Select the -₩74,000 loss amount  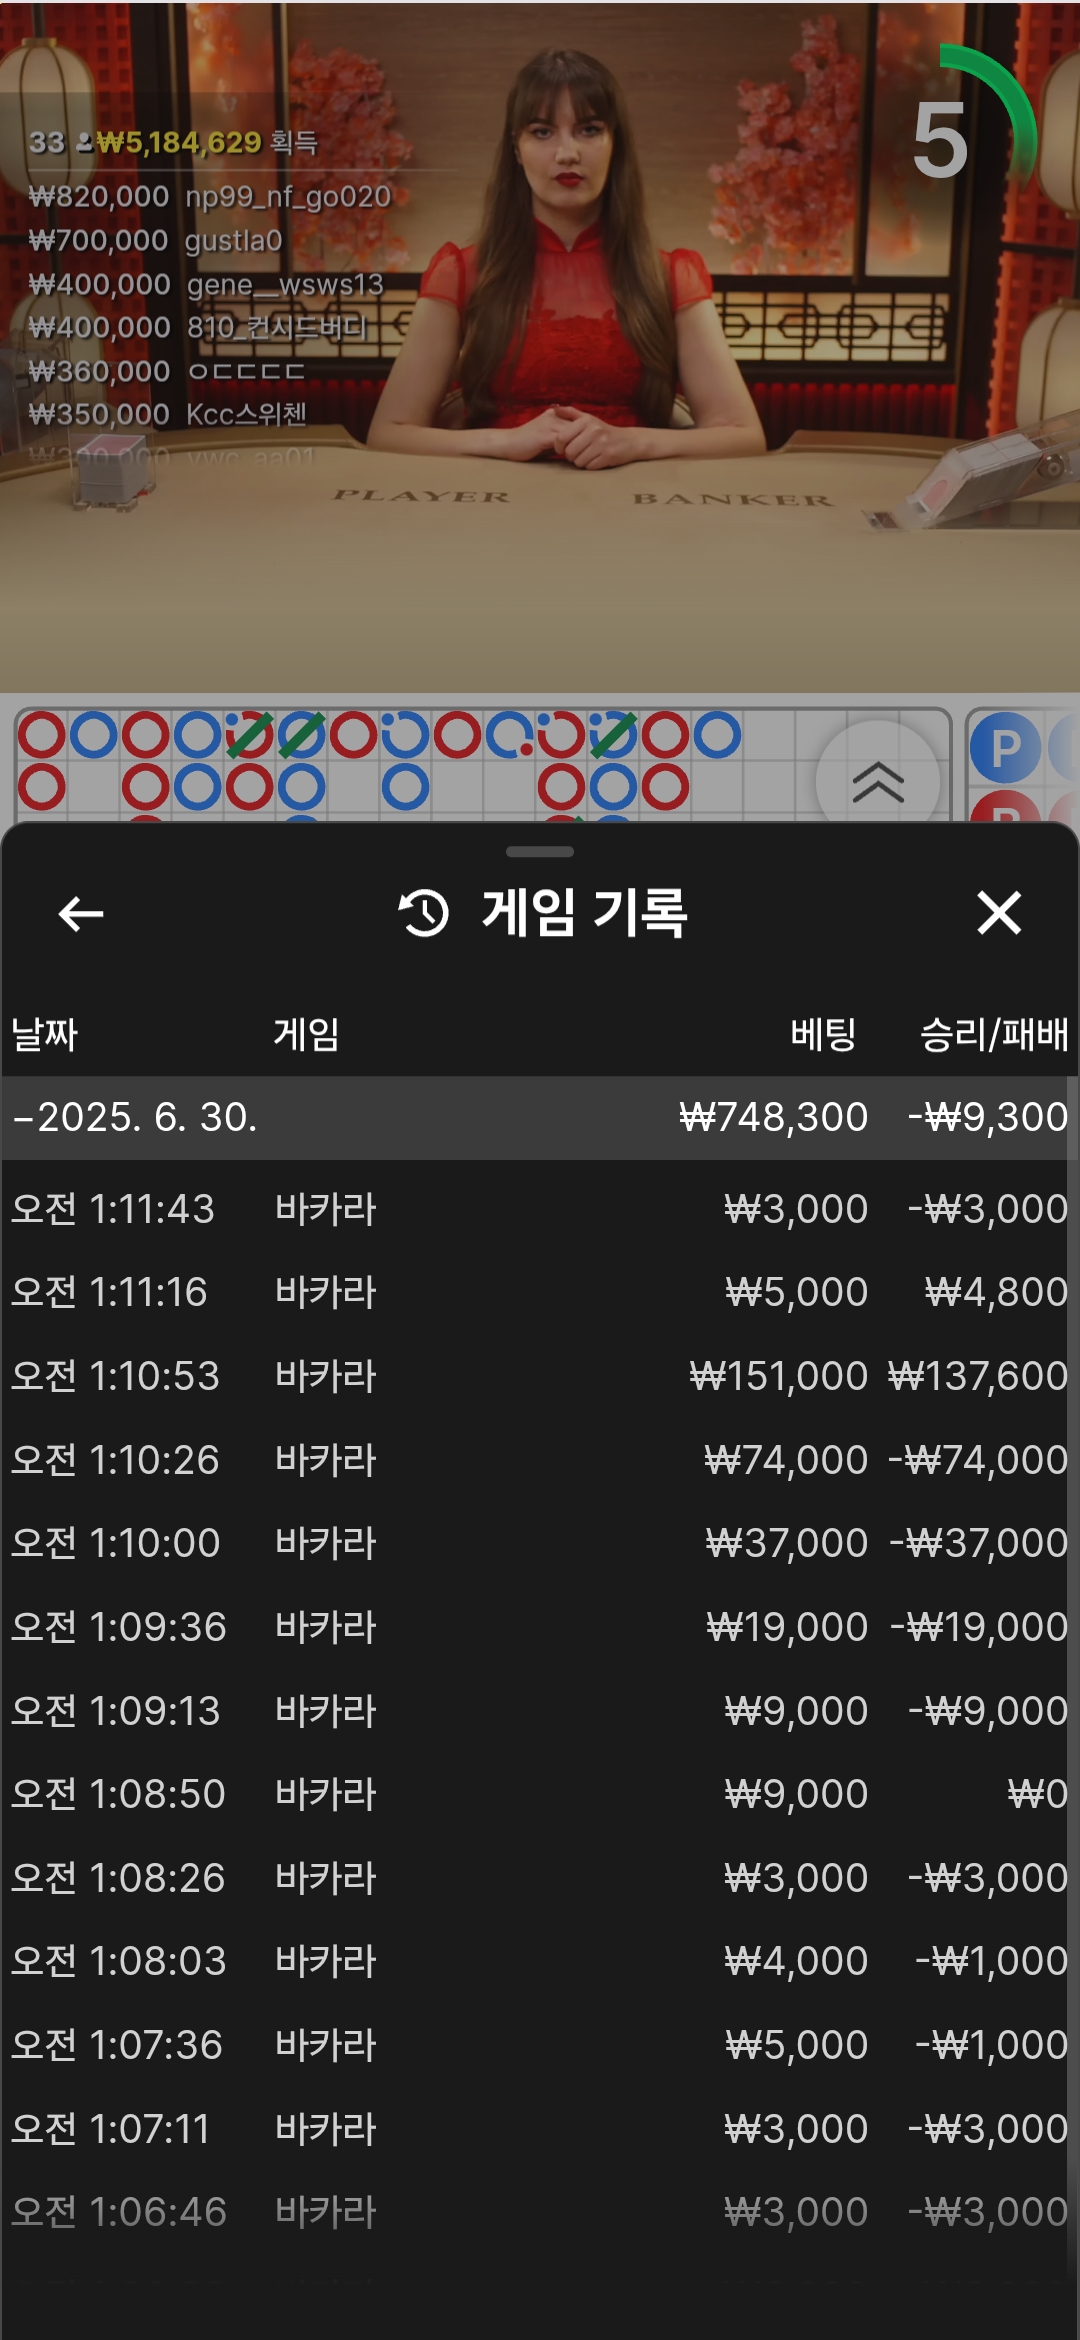[x=978, y=1460]
